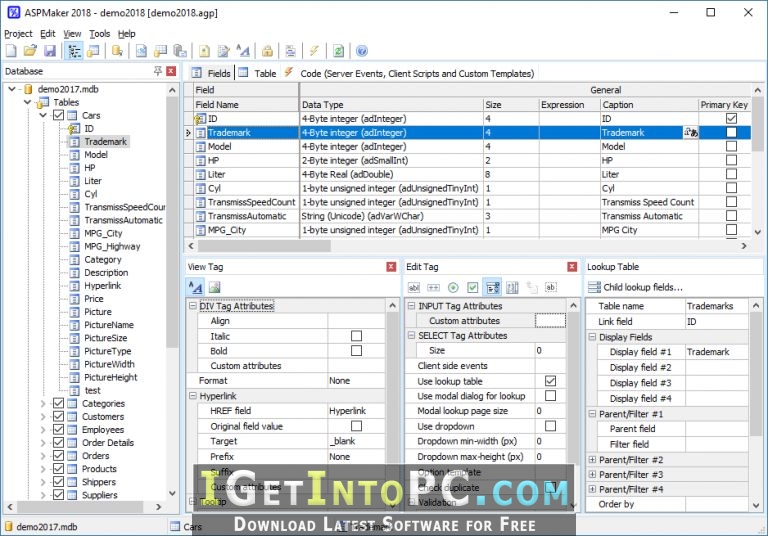Click the lightning Generate toolbar icon
768x536 pixels.
coord(314,50)
